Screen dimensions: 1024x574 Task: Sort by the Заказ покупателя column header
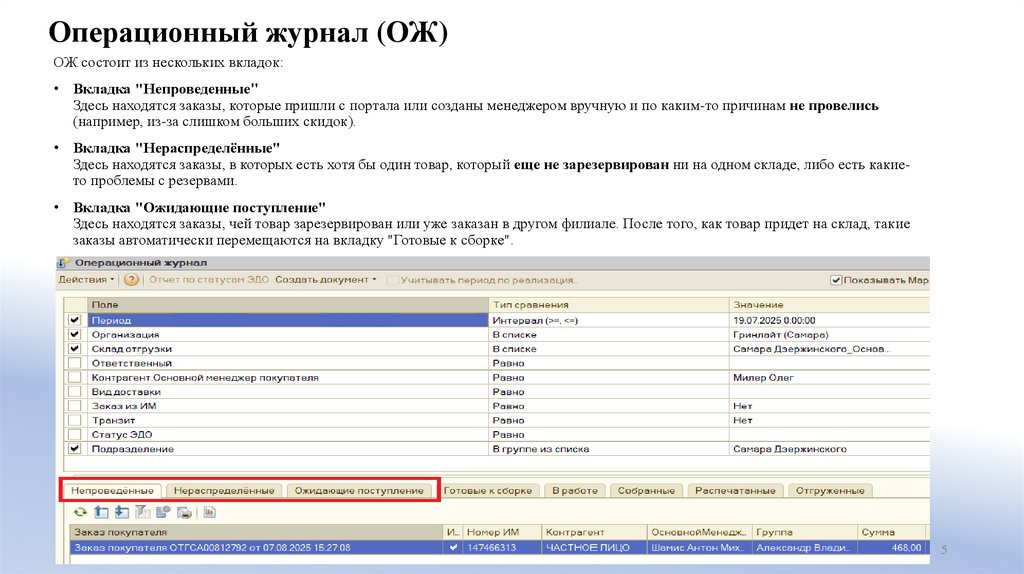[x=257, y=532]
